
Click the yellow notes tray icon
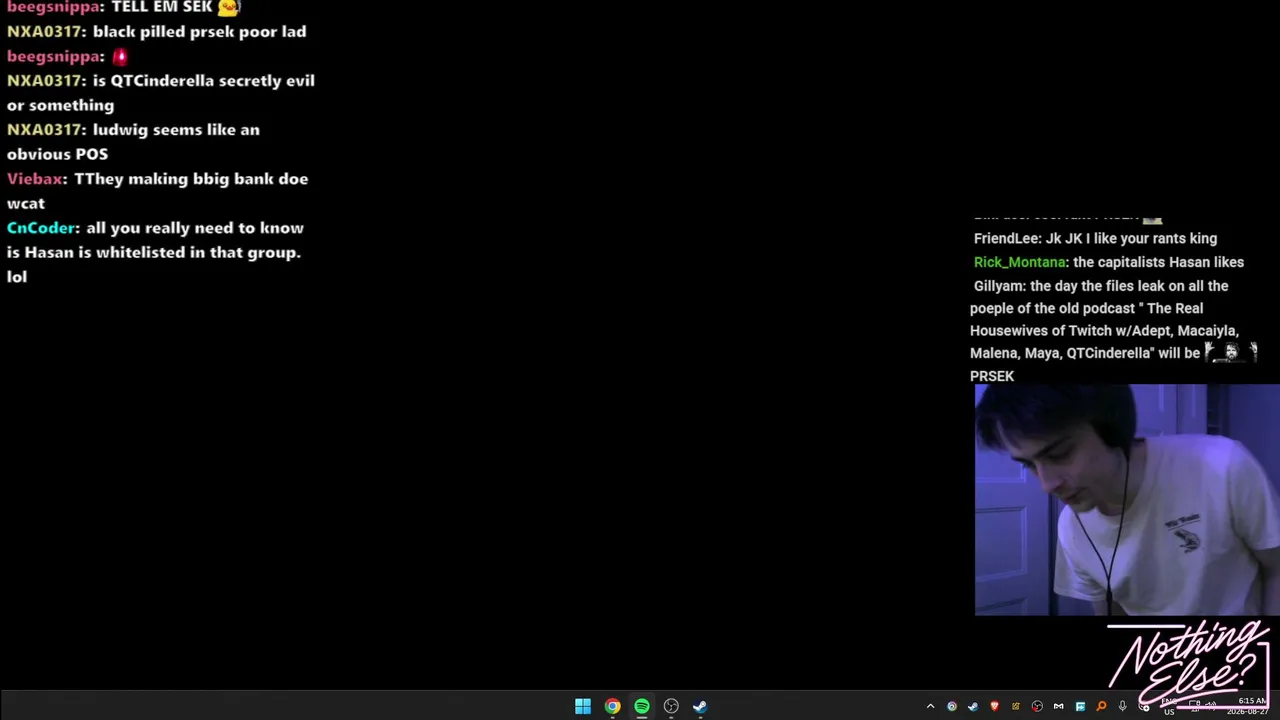click(x=1016, y=706)
